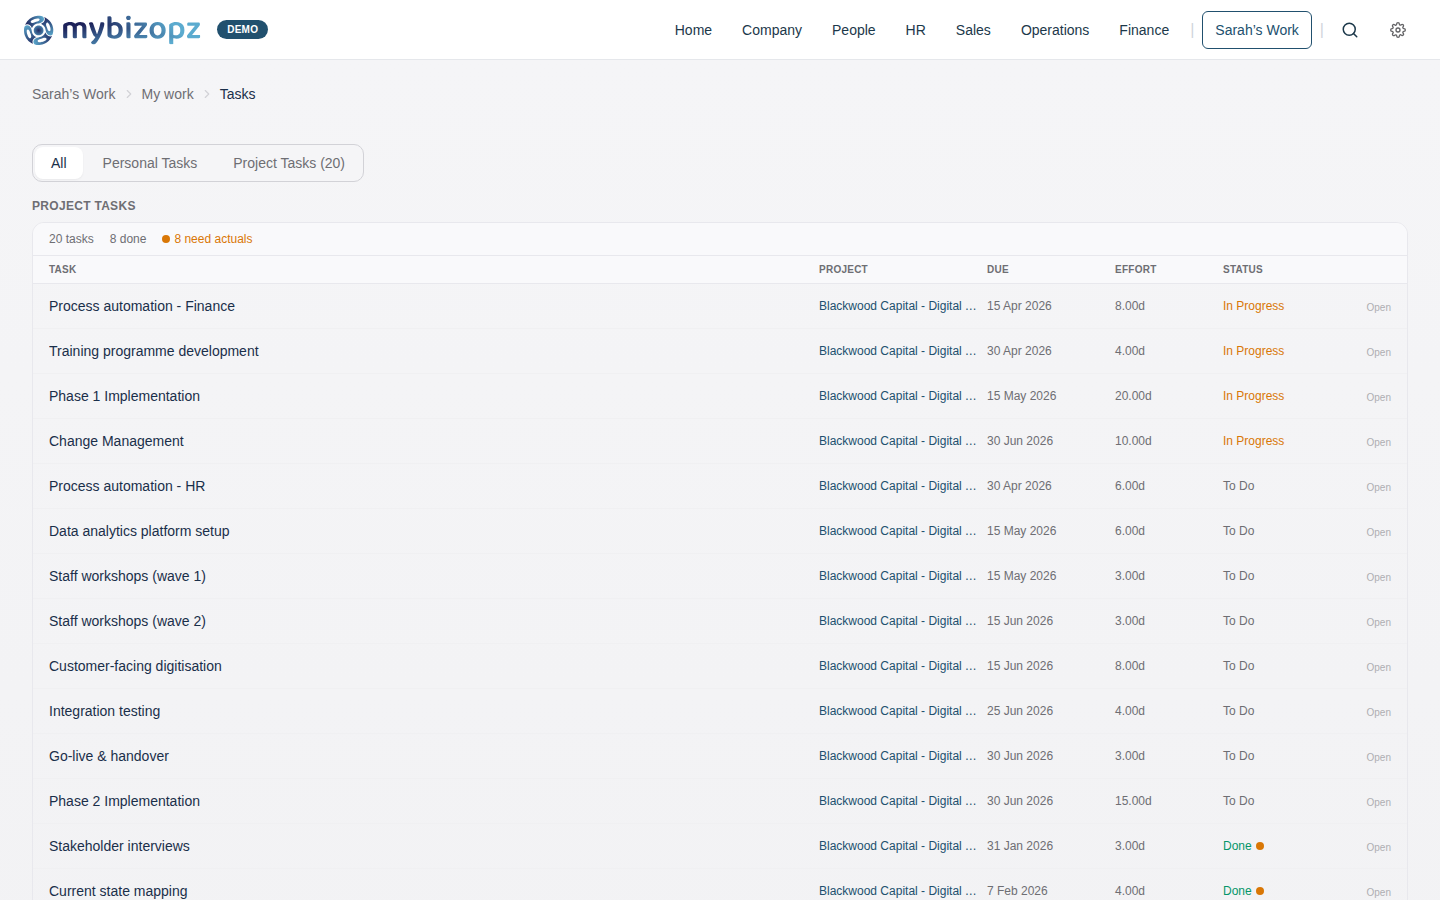
Task: Open settings with the gear icon
Action: (x=1397, y=30)
